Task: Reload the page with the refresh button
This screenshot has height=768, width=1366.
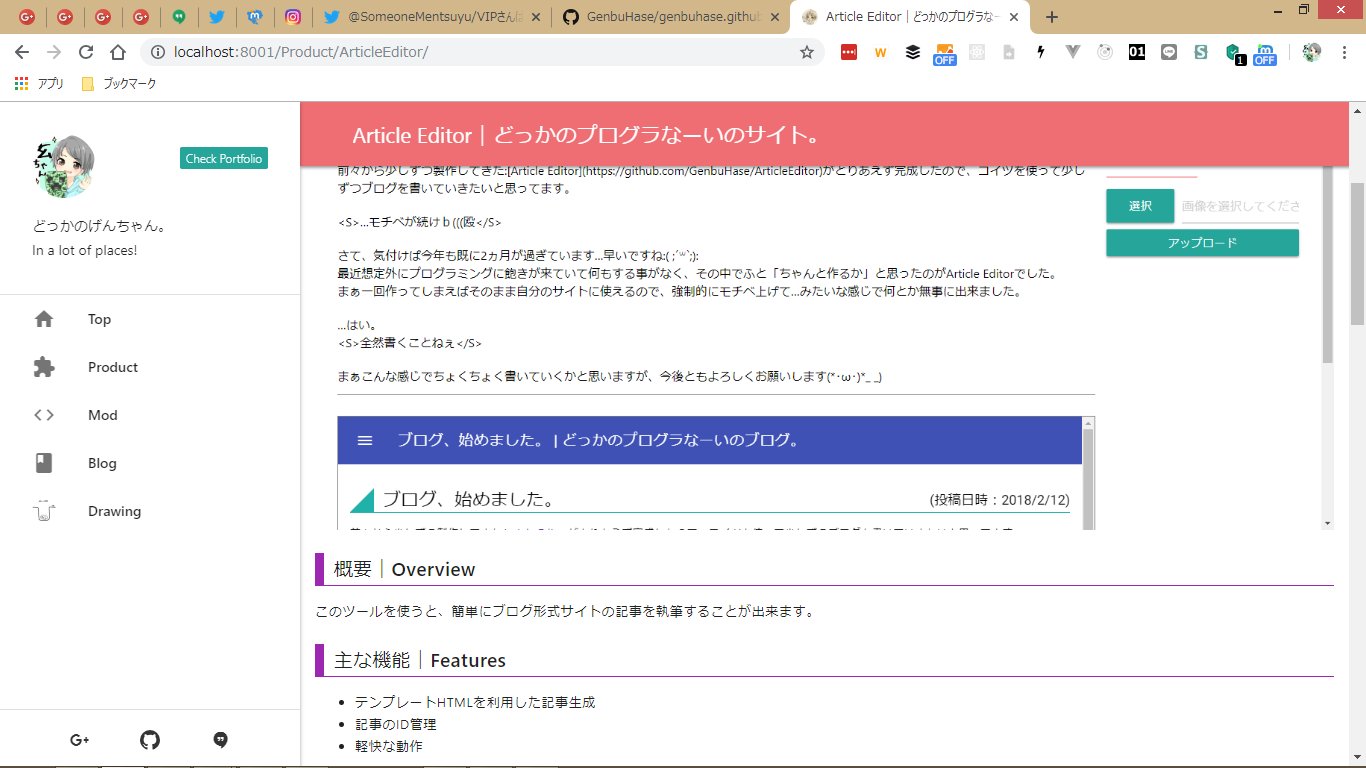Action: click(86, 52)
